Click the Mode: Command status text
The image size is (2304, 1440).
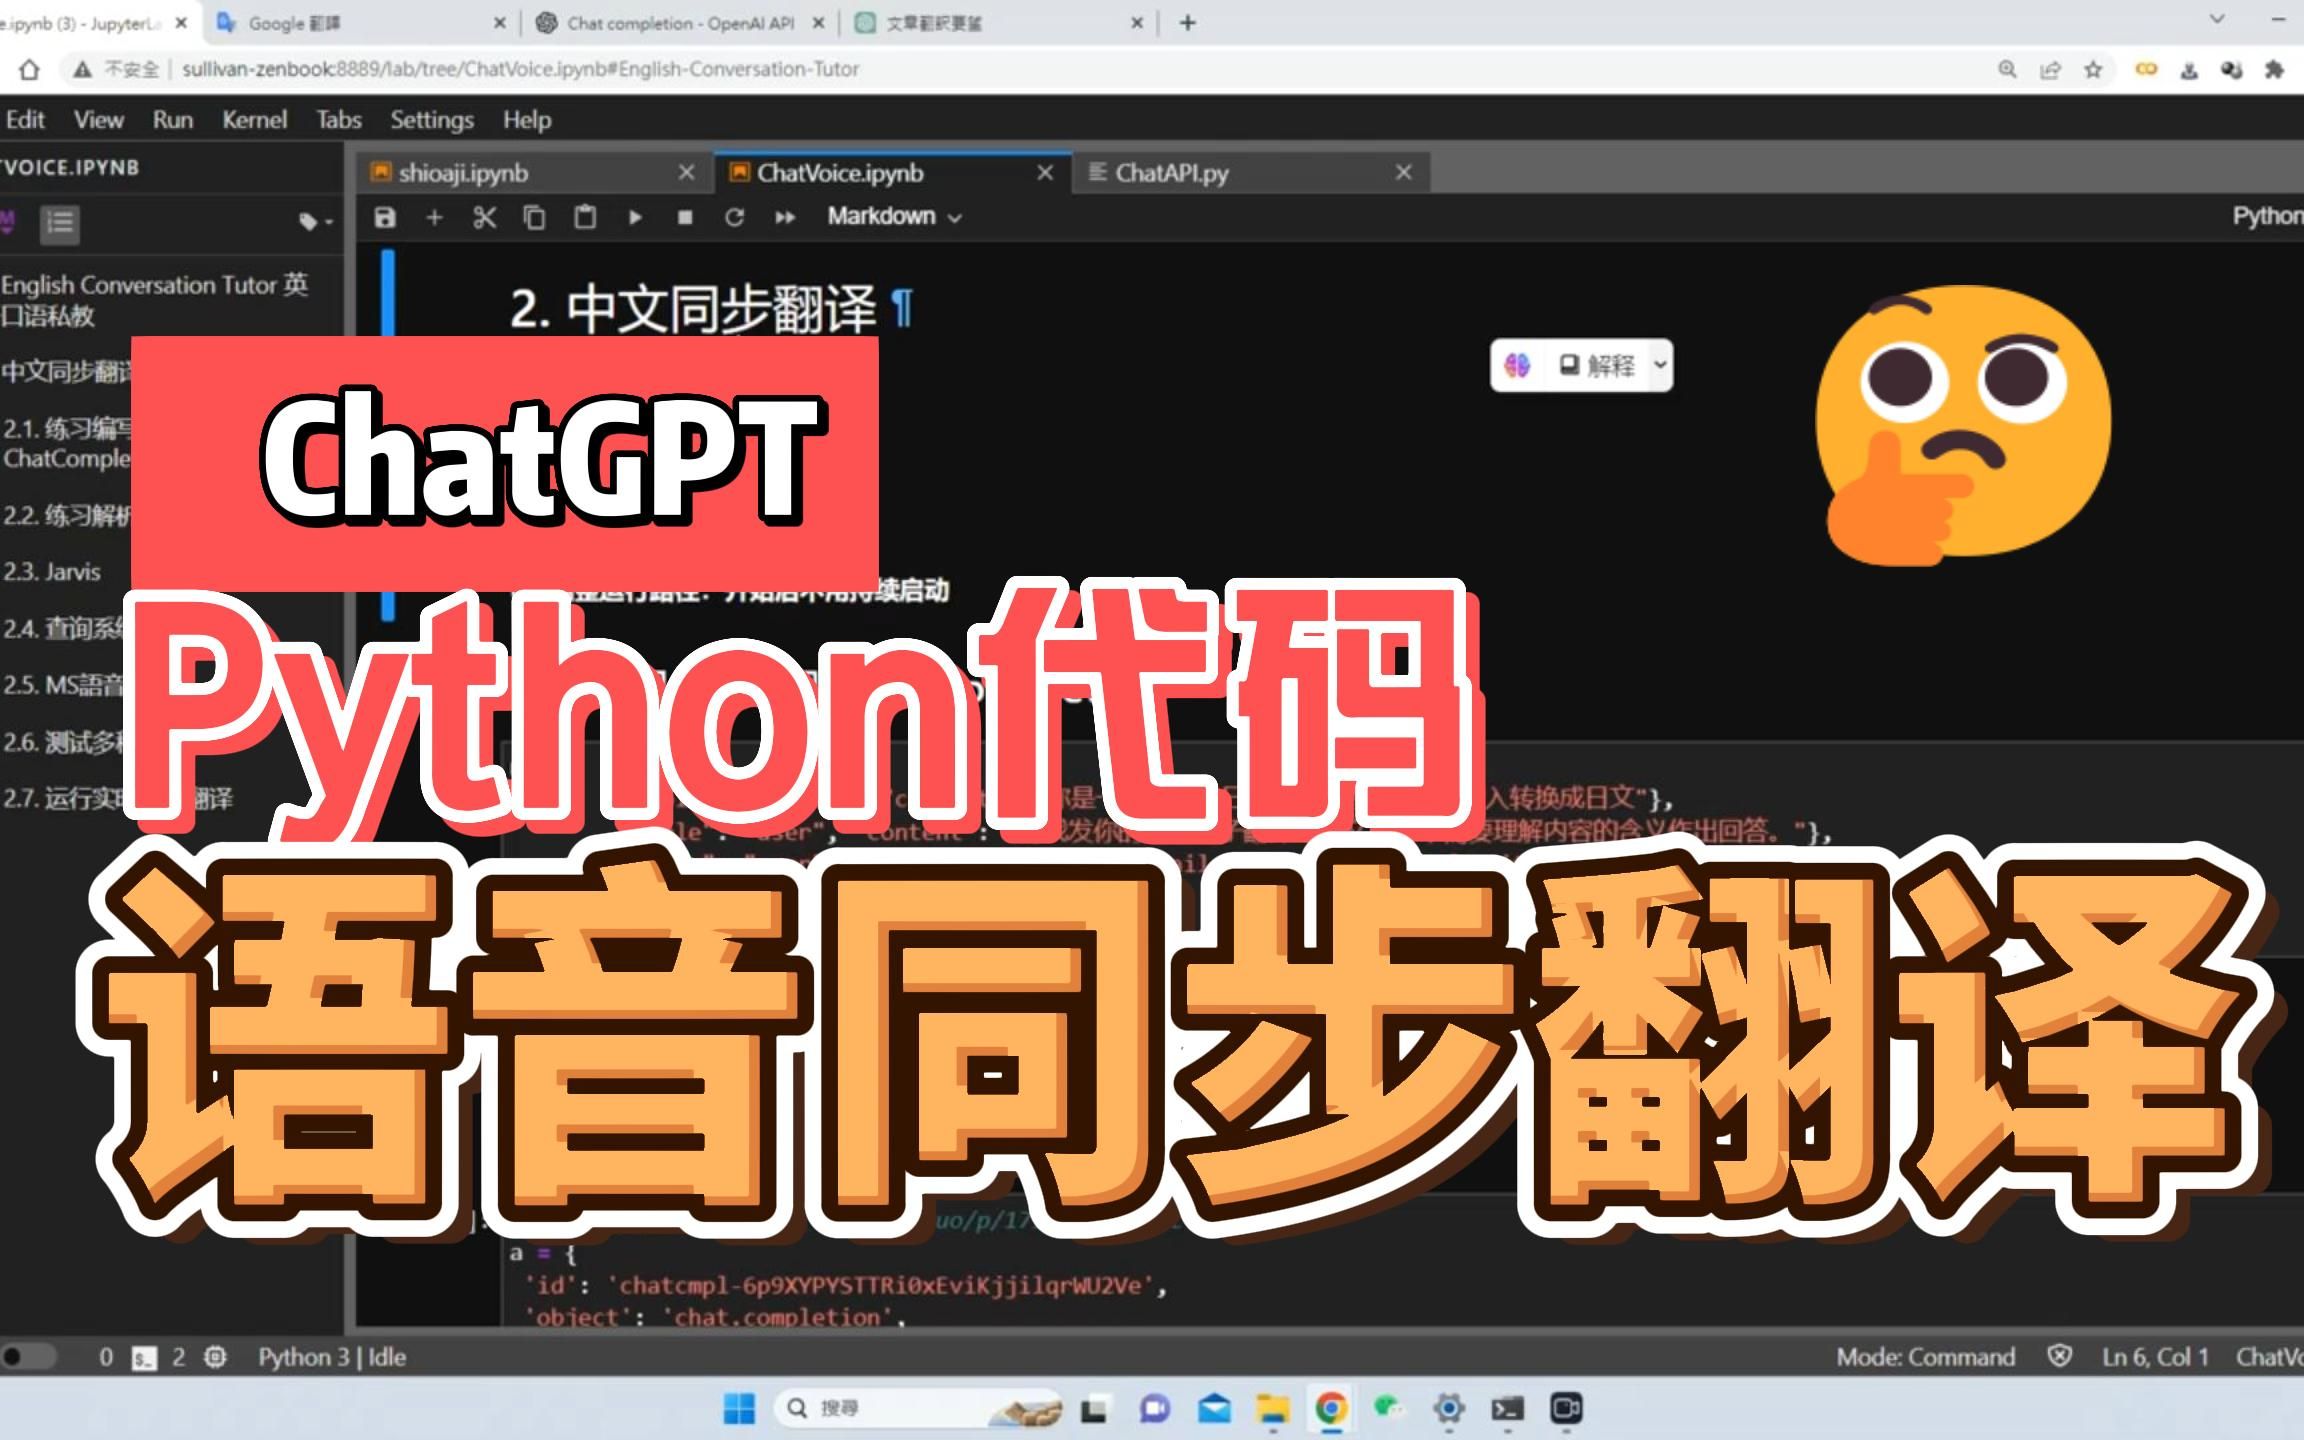coord(1925,1357)
